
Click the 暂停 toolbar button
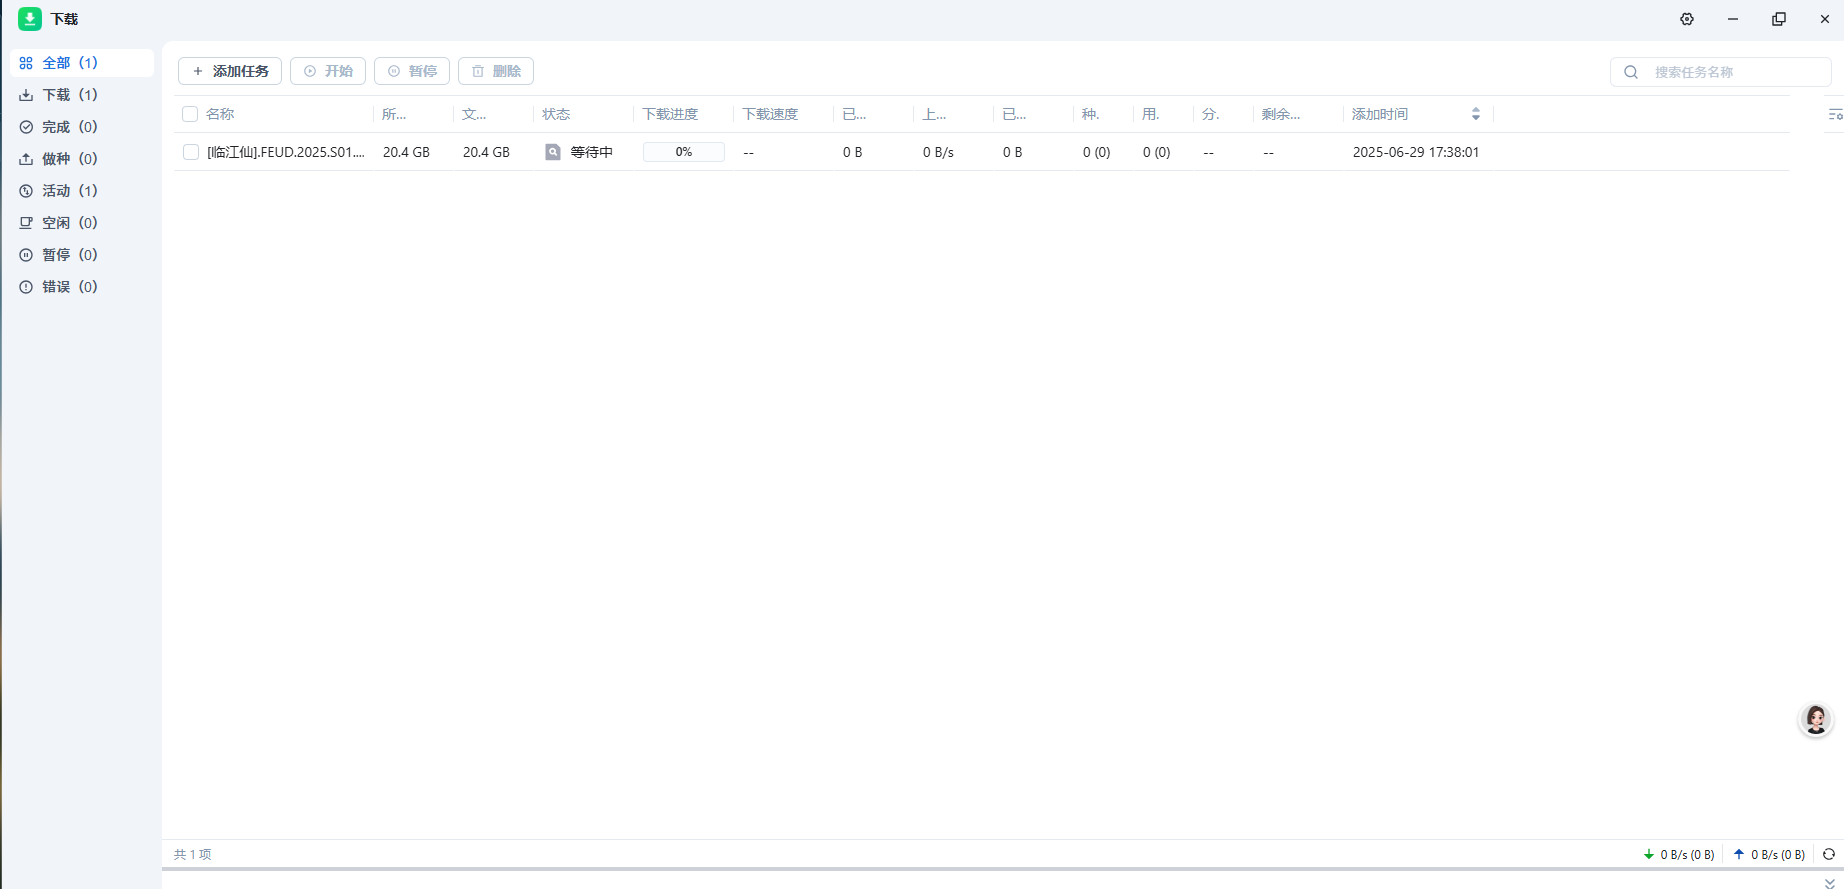412,71
